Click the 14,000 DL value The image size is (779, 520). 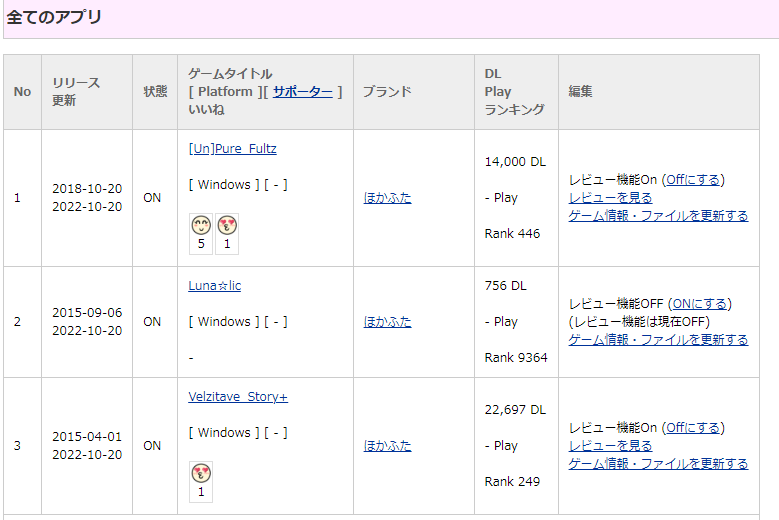515,162
